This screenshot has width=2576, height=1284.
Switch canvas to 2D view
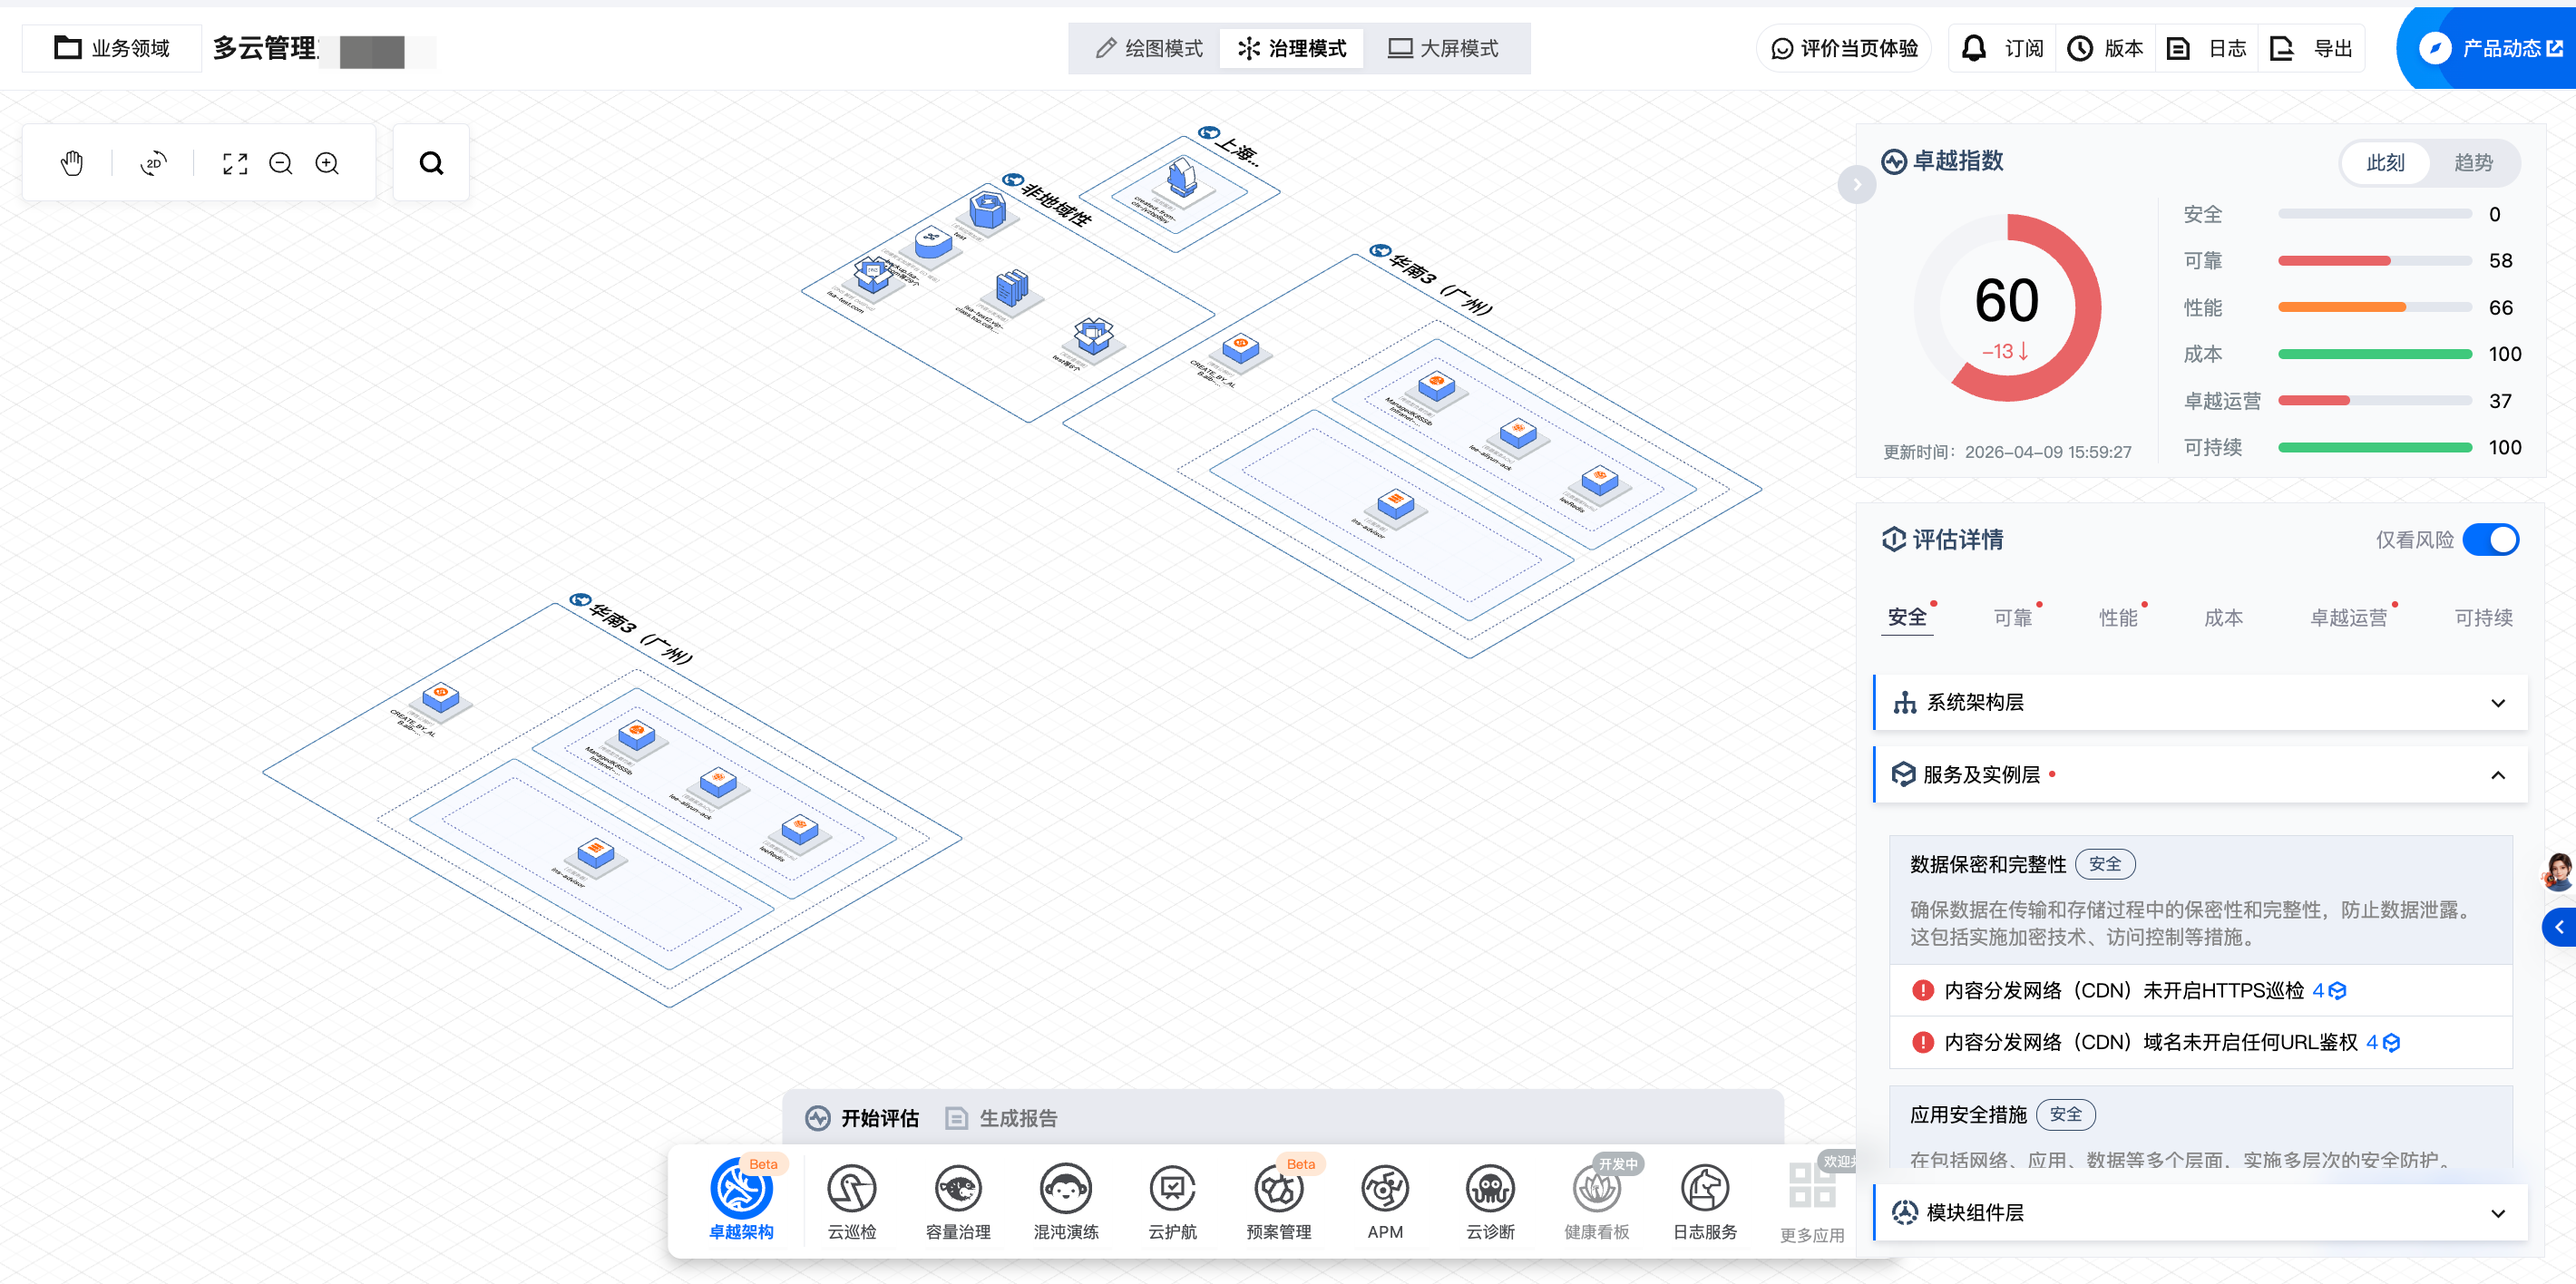[153, 163]
